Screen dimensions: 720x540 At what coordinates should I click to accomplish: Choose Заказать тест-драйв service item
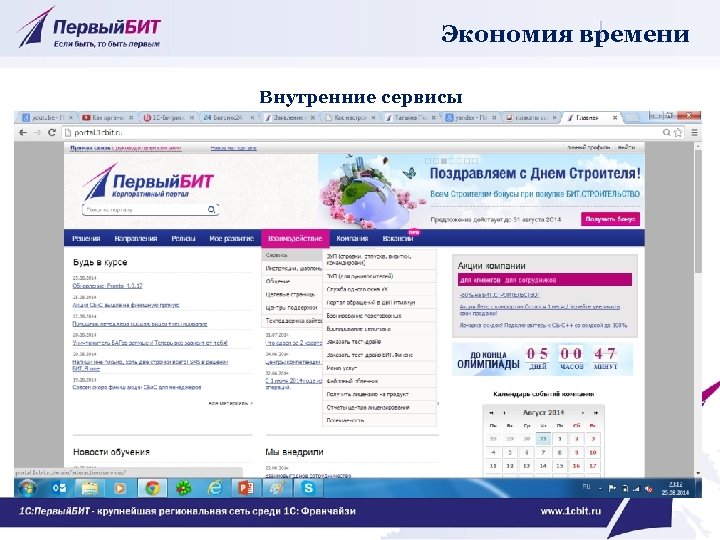[379, 342]
